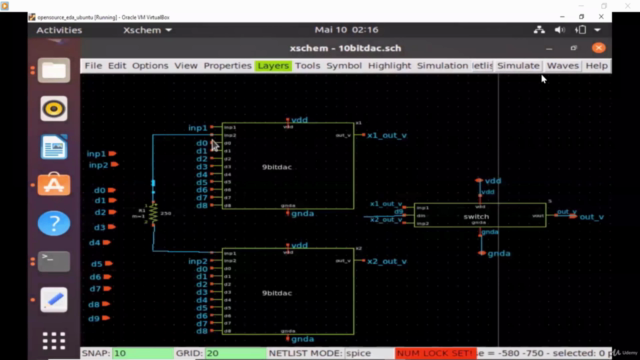
Task: Open the Symbol menu
Action: coord(344,66)
